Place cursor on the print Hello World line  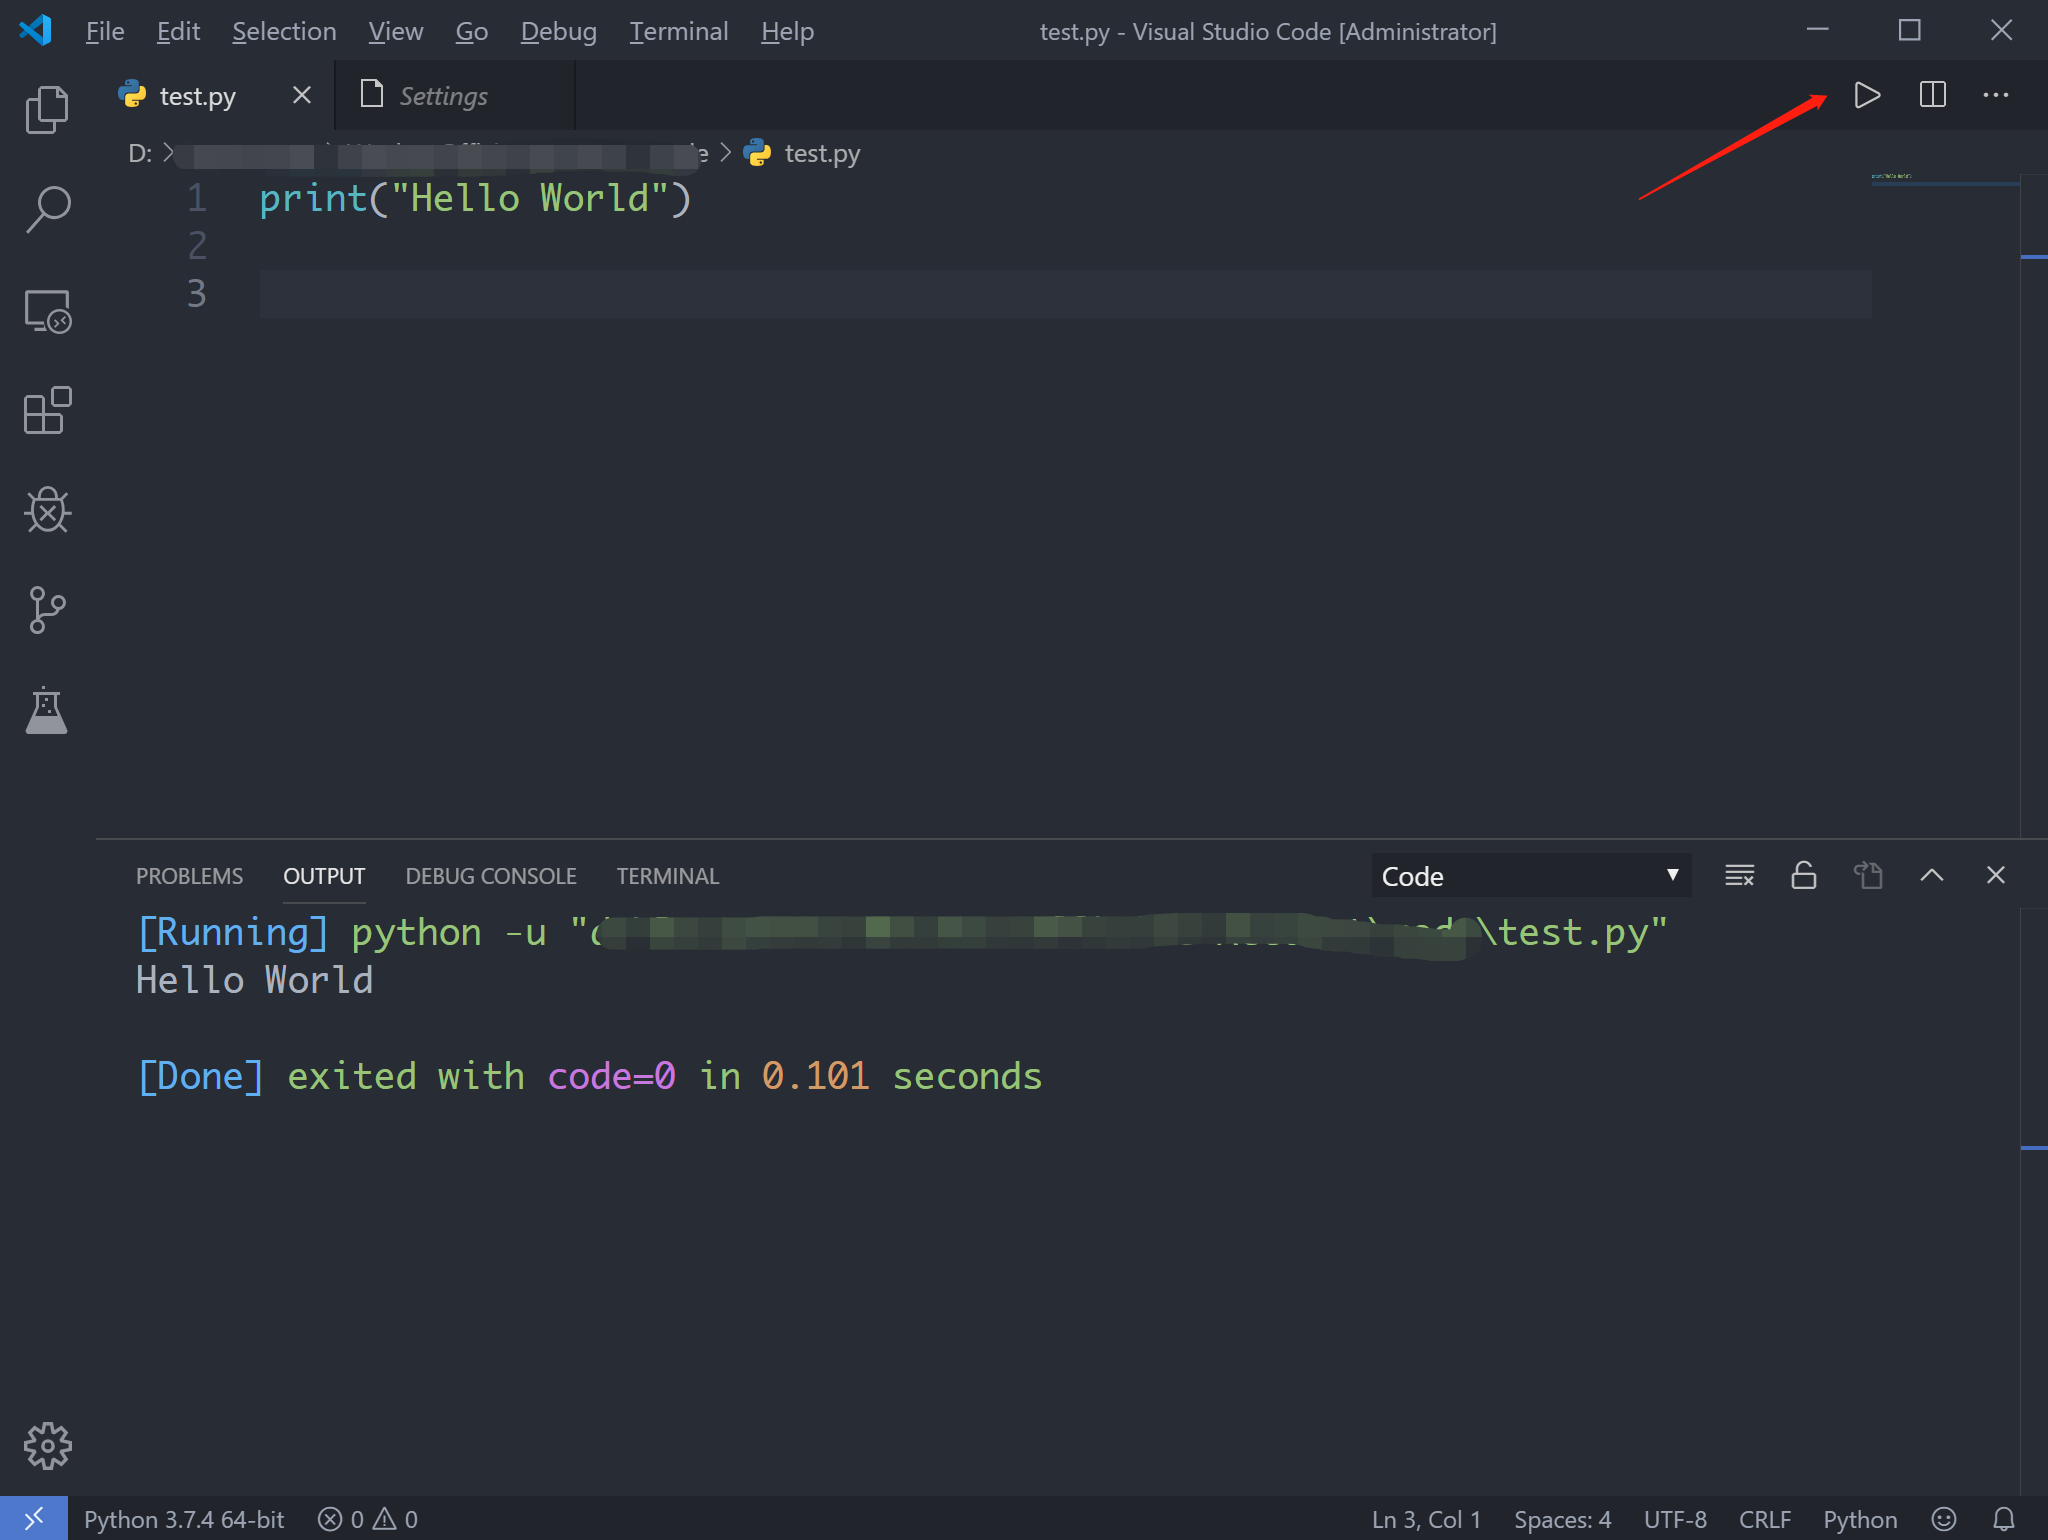[x=475, y=198]
